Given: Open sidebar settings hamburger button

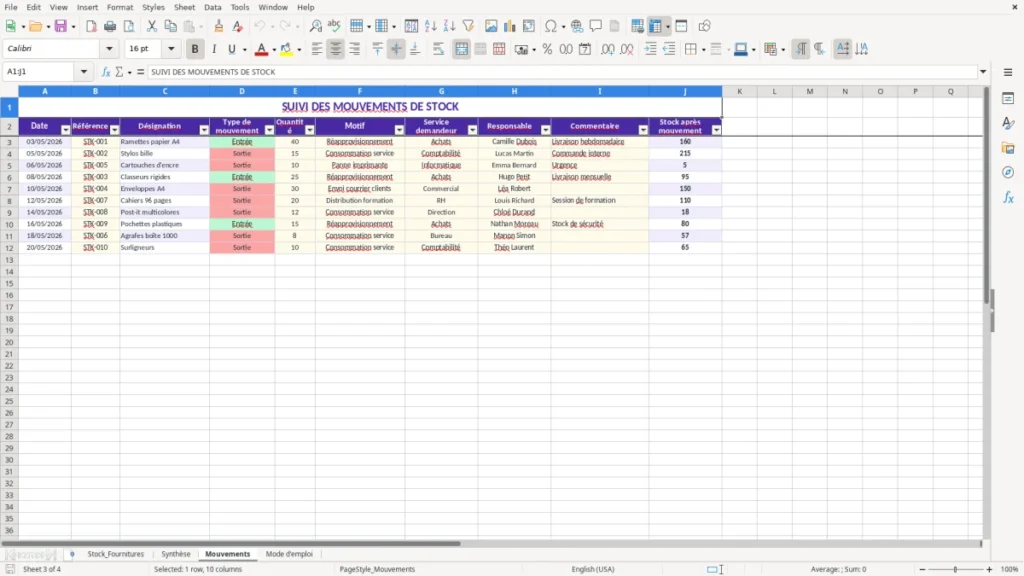Looking at the screenshot, I should pyautogui.click(x=1008, y=72).
